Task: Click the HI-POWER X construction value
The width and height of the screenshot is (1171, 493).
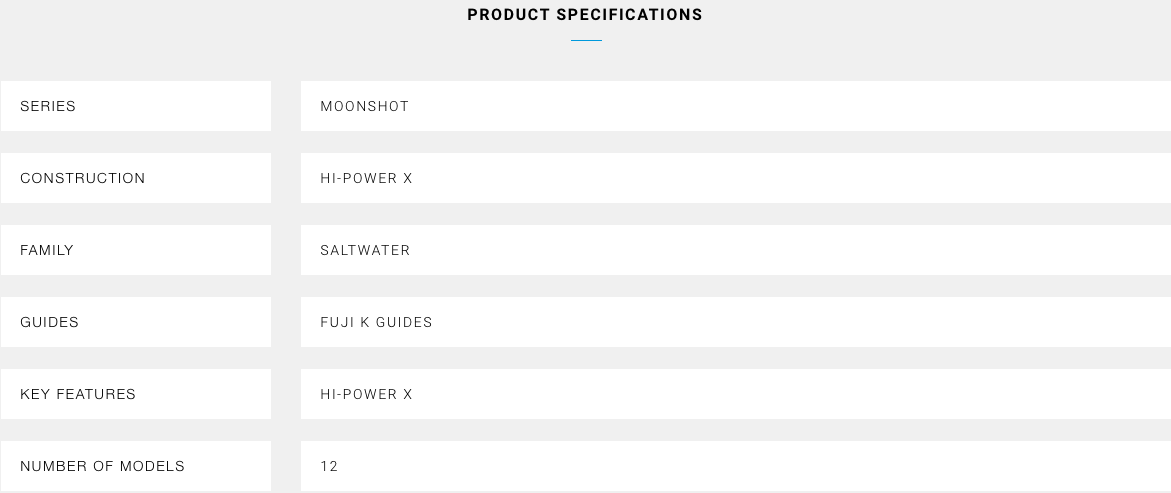Action: 366,179
